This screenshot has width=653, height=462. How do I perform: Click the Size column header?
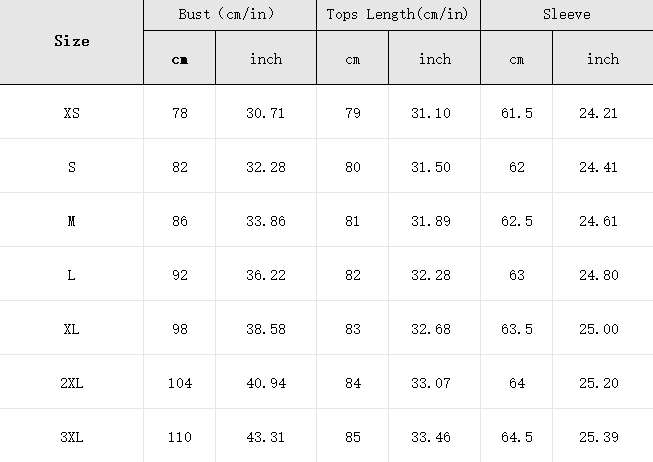pos(72,41)
